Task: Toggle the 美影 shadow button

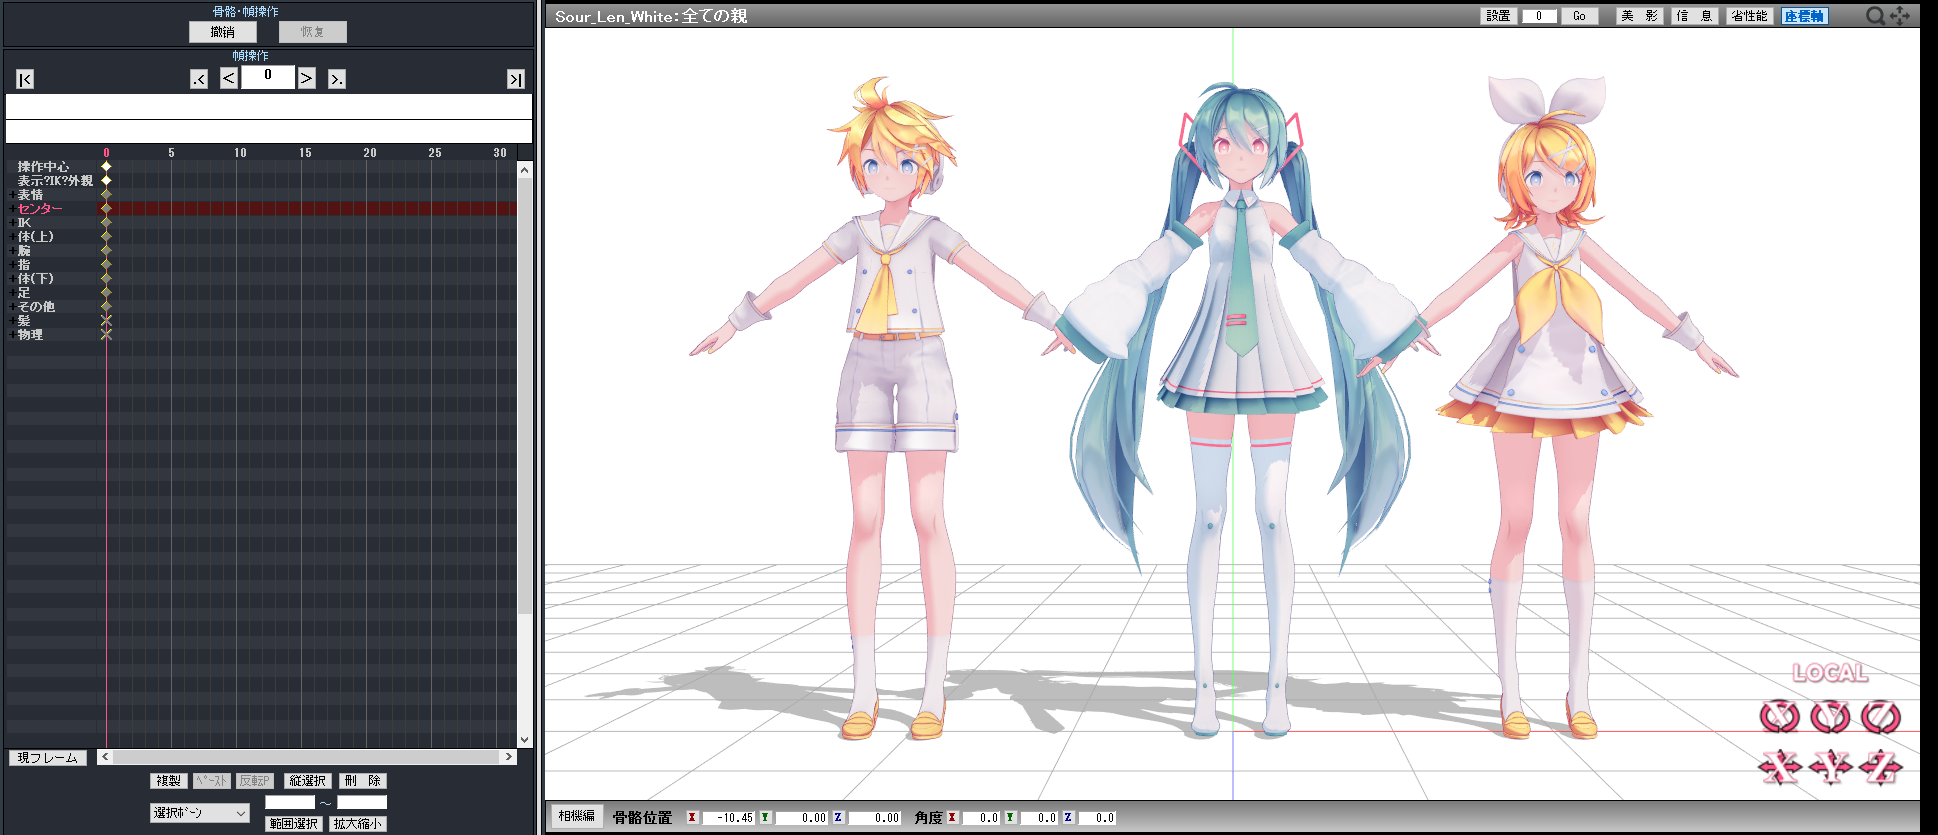Action: coord(1639,16)
